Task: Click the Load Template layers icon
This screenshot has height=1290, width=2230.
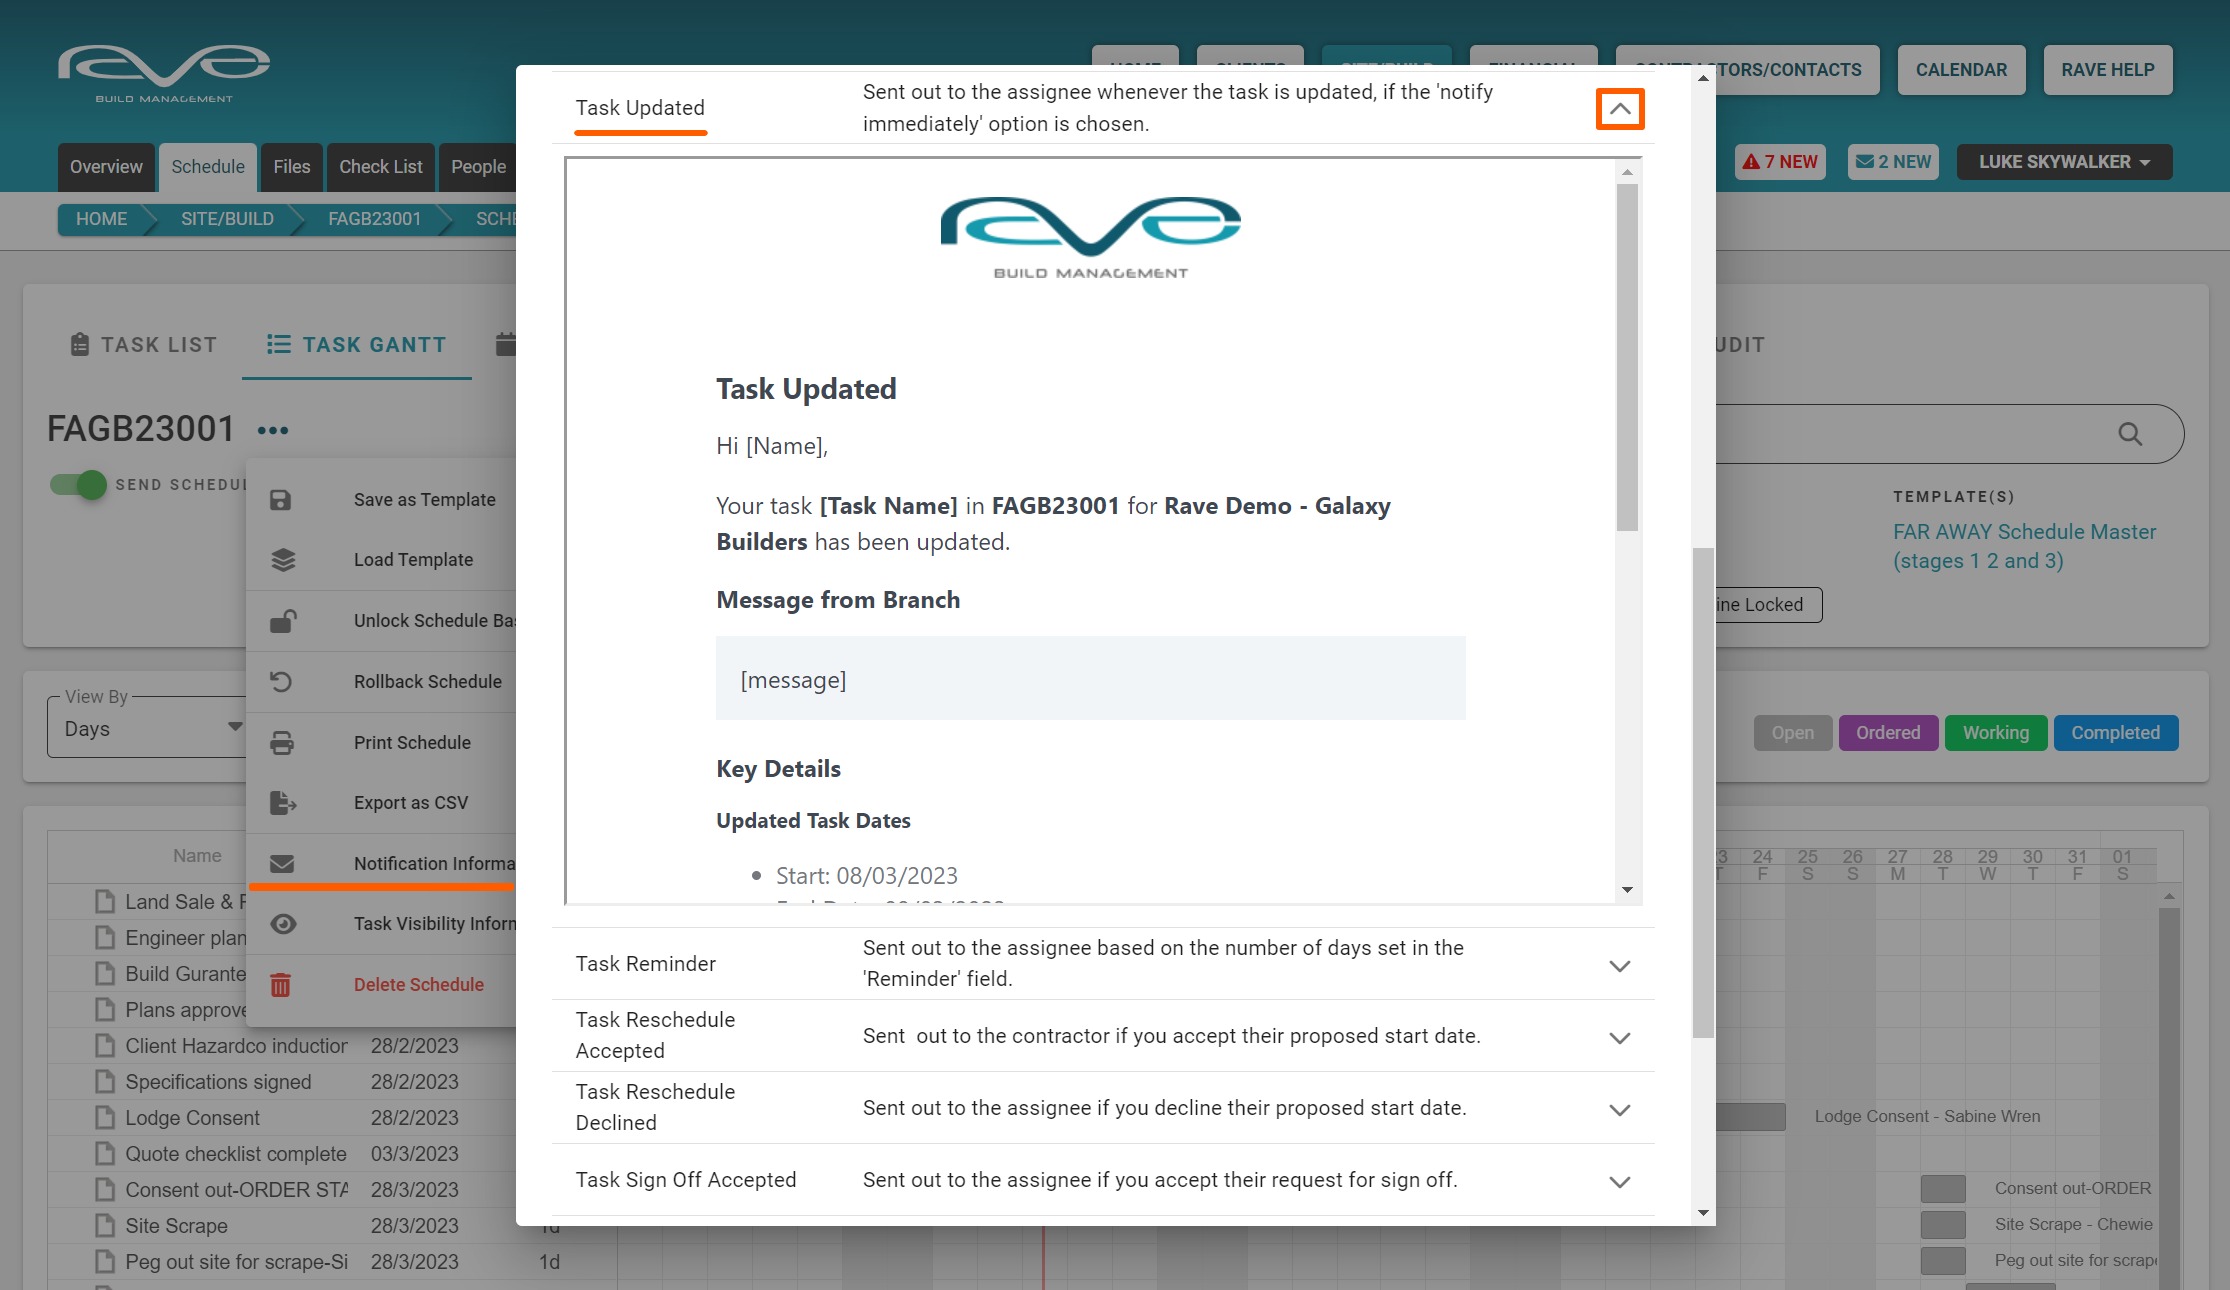Action: (283, 560)
